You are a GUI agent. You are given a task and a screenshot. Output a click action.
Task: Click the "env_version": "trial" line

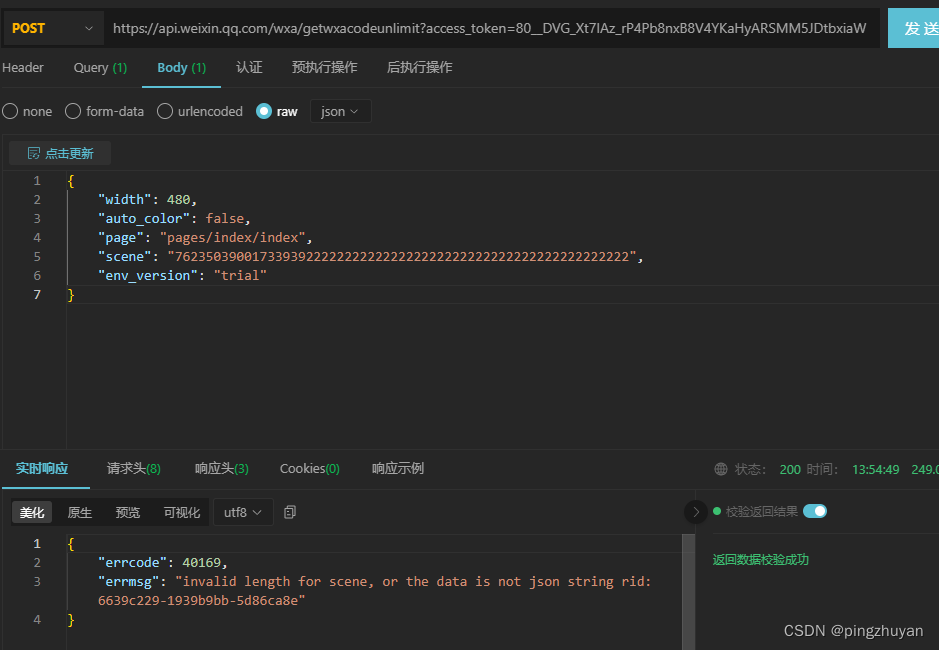182,276
